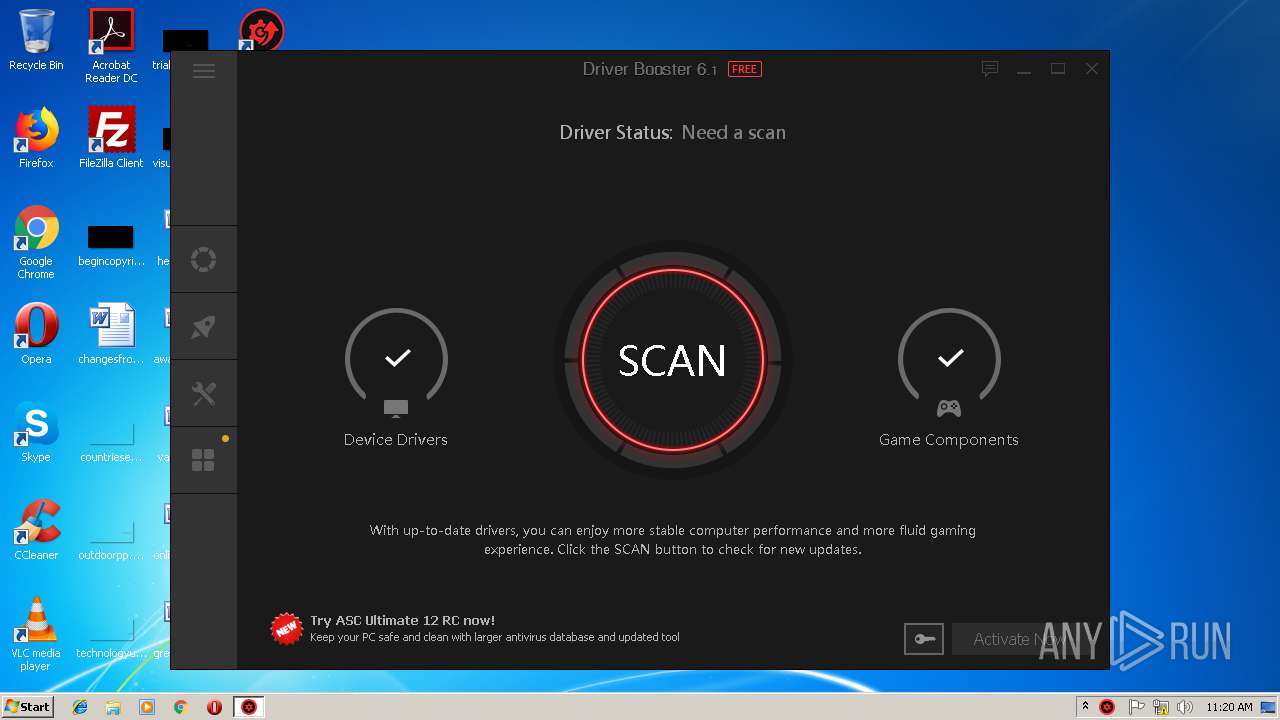The image size is (1280, 720).
Task: Click the 11:20 AM clock
Action: 1229,707
